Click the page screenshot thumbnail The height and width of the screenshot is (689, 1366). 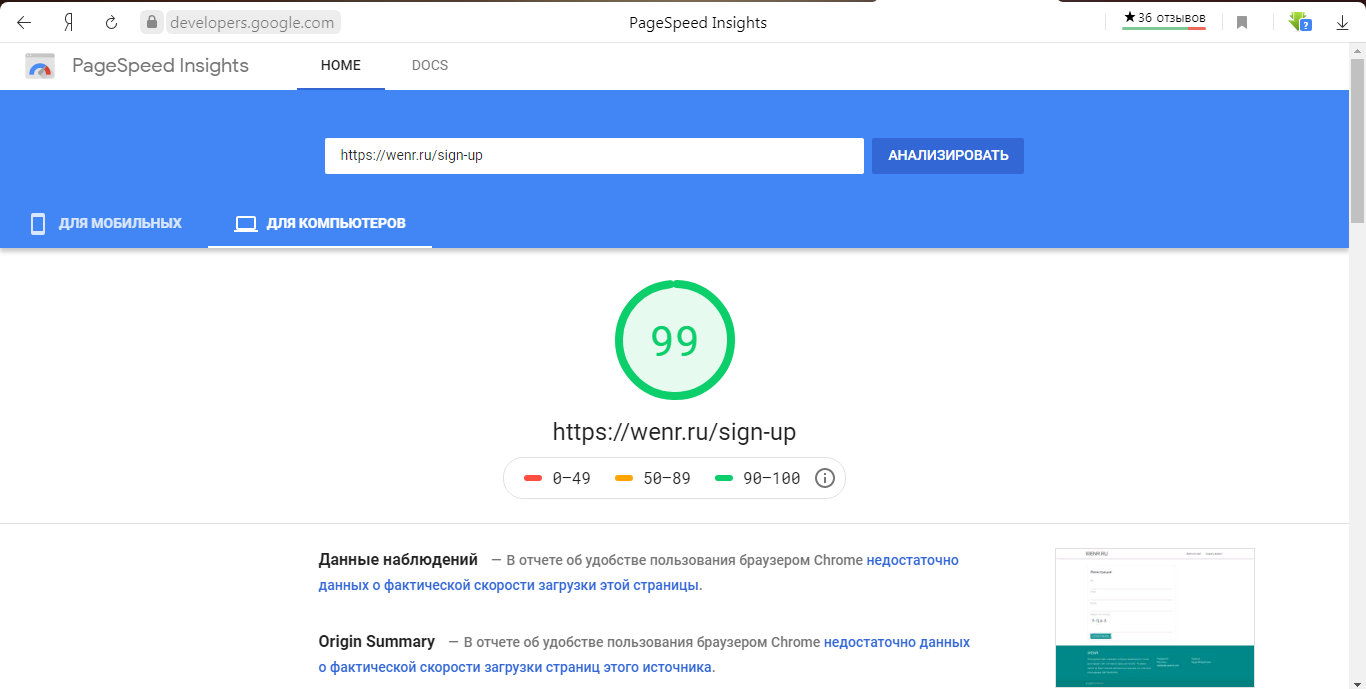tap(1154, 617)
